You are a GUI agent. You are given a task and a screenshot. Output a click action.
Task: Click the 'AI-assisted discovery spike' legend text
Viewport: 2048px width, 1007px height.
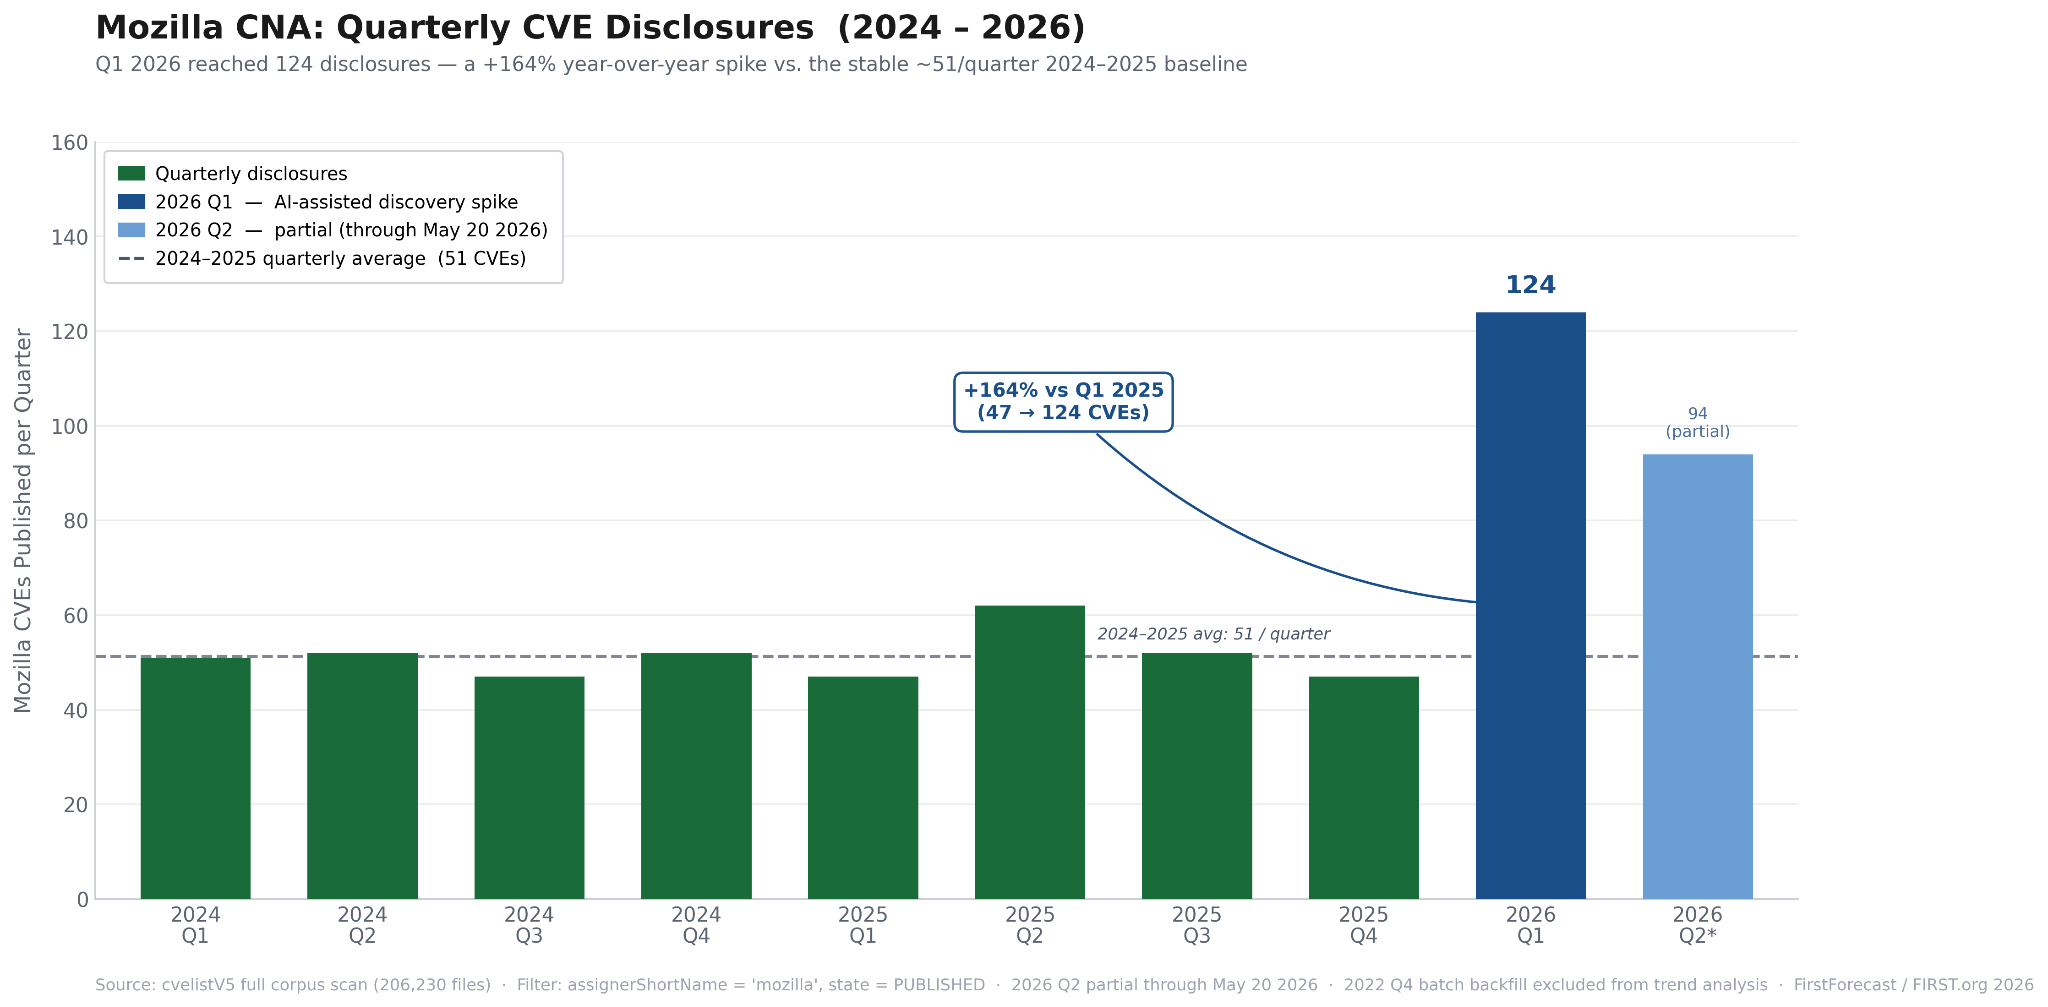pos(396,202)
